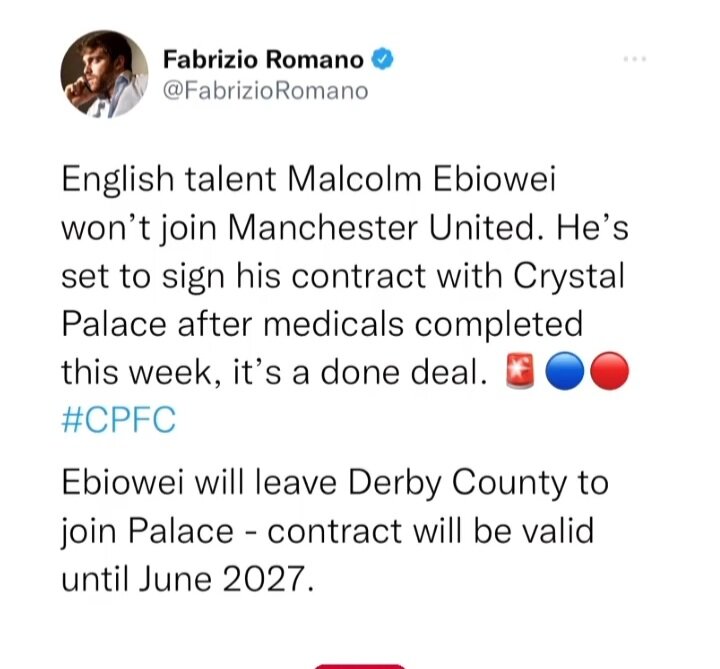The image size is (720, 669).
Task: Open the @FabrizioRomano handle
Action: coord(265,91)
